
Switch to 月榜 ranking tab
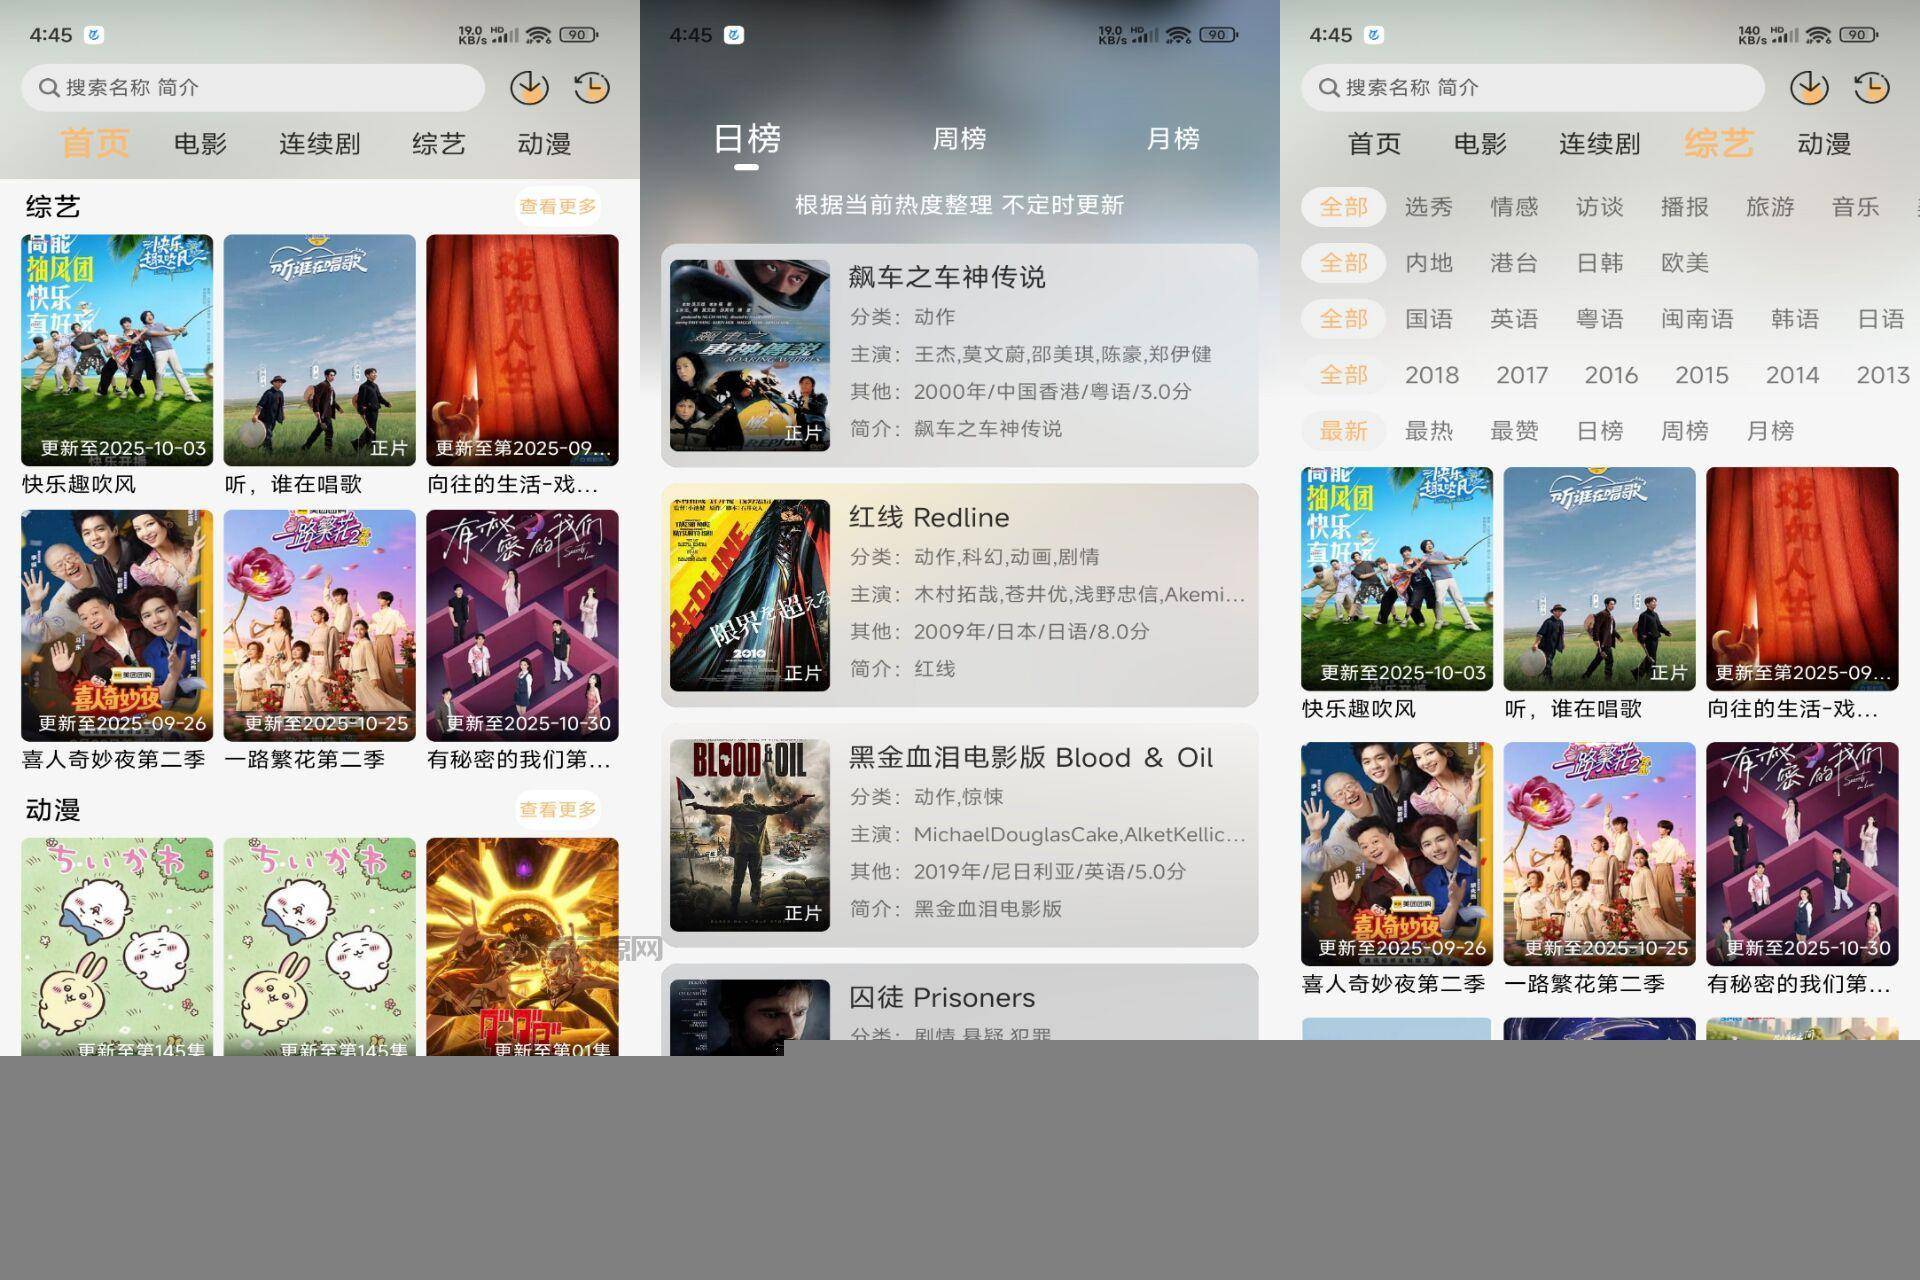(1172, 139)
